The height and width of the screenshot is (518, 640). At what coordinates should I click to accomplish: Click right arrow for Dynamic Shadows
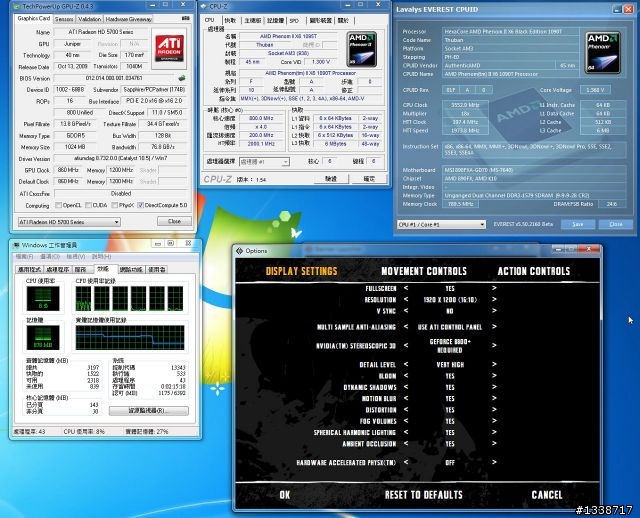pyautogui.click(x=494, y=387)
